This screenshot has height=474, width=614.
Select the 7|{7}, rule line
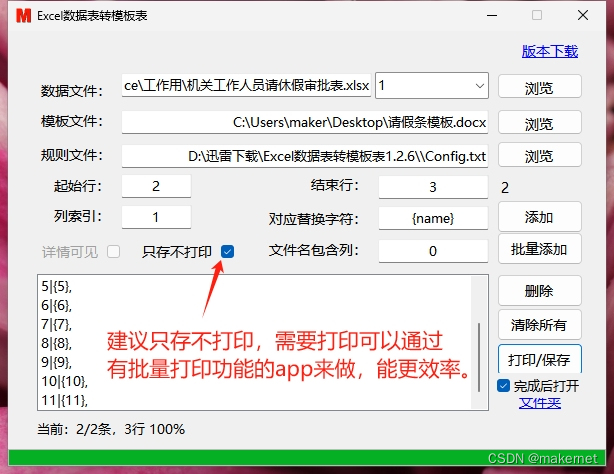coord(57,324)
